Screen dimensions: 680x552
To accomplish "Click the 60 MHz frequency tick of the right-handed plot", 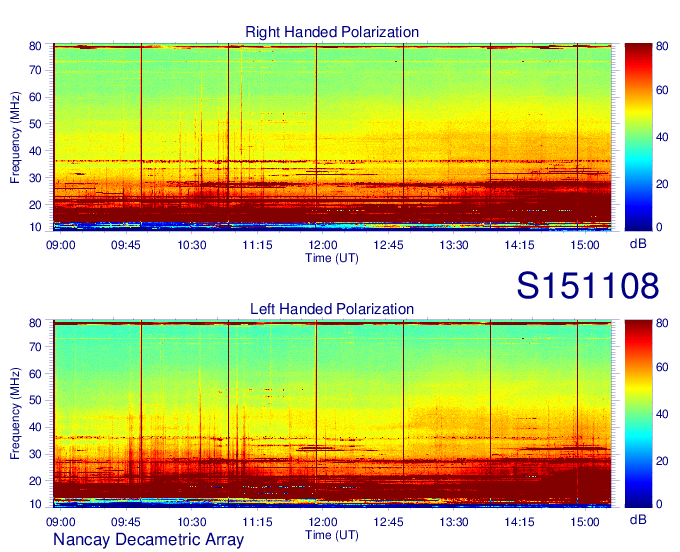I will [35, 97].
